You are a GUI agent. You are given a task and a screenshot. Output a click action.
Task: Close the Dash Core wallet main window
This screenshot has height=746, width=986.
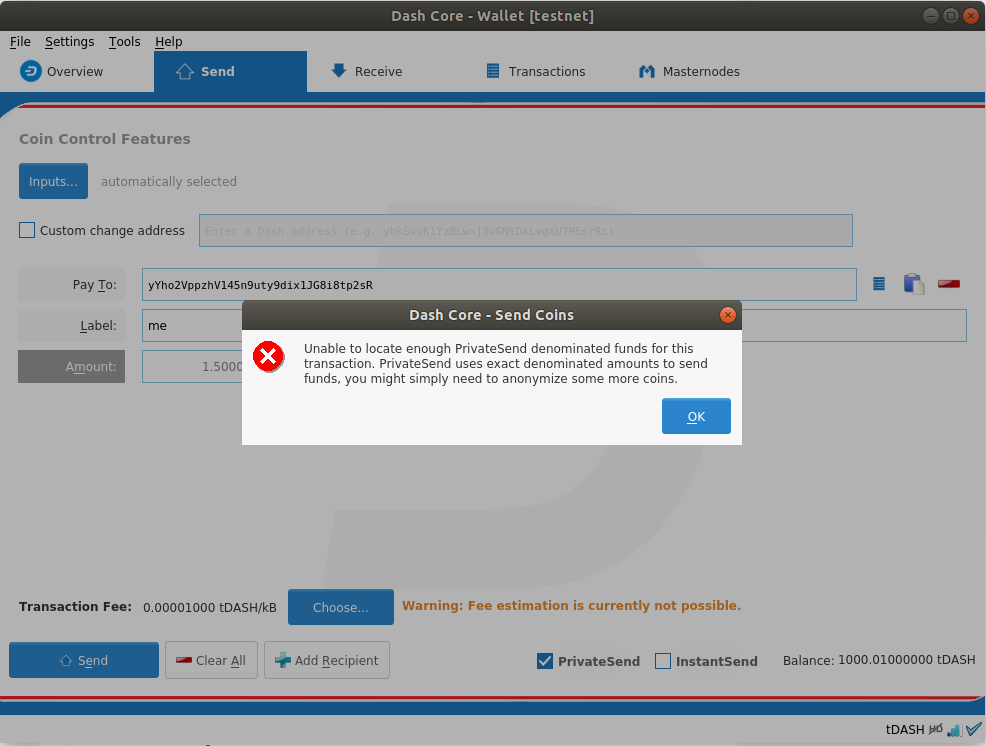click(972, 16)
